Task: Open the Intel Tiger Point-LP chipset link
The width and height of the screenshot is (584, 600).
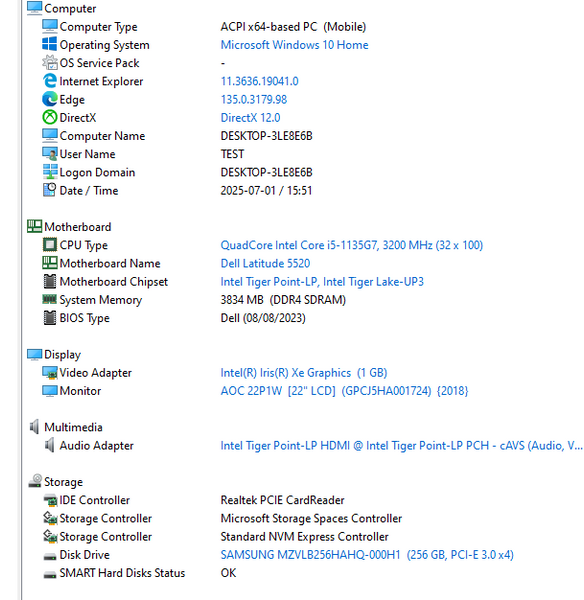Action: pos(322,282)
